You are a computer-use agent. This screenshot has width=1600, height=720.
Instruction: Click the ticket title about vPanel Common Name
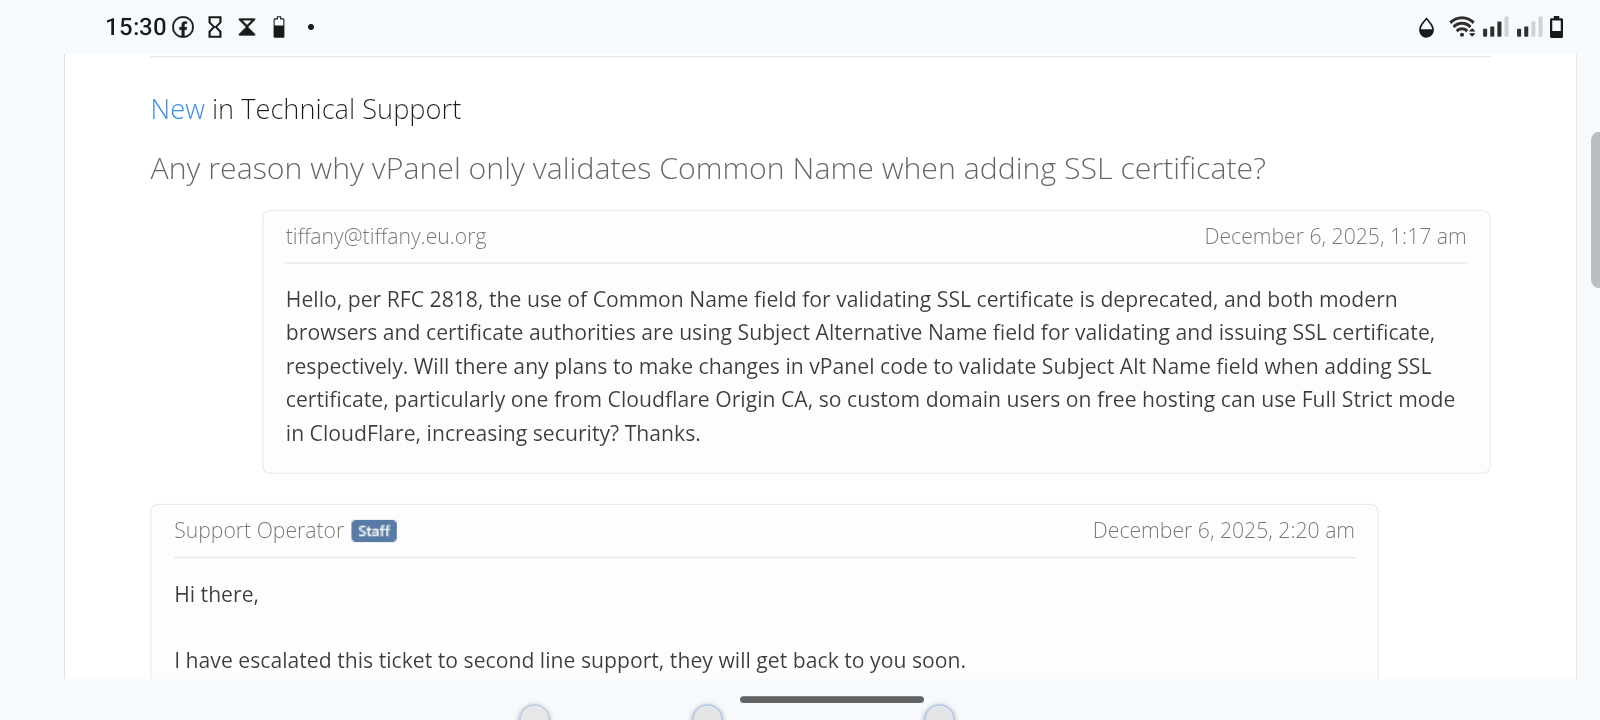click(x=708, y=169)
